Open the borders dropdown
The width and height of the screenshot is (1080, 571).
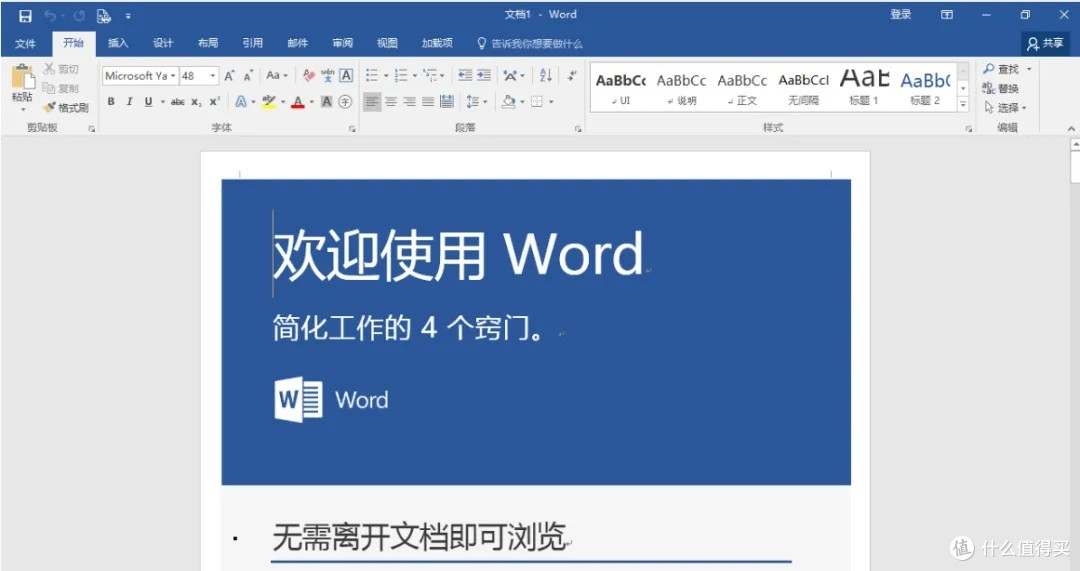[x=551, y=102]
